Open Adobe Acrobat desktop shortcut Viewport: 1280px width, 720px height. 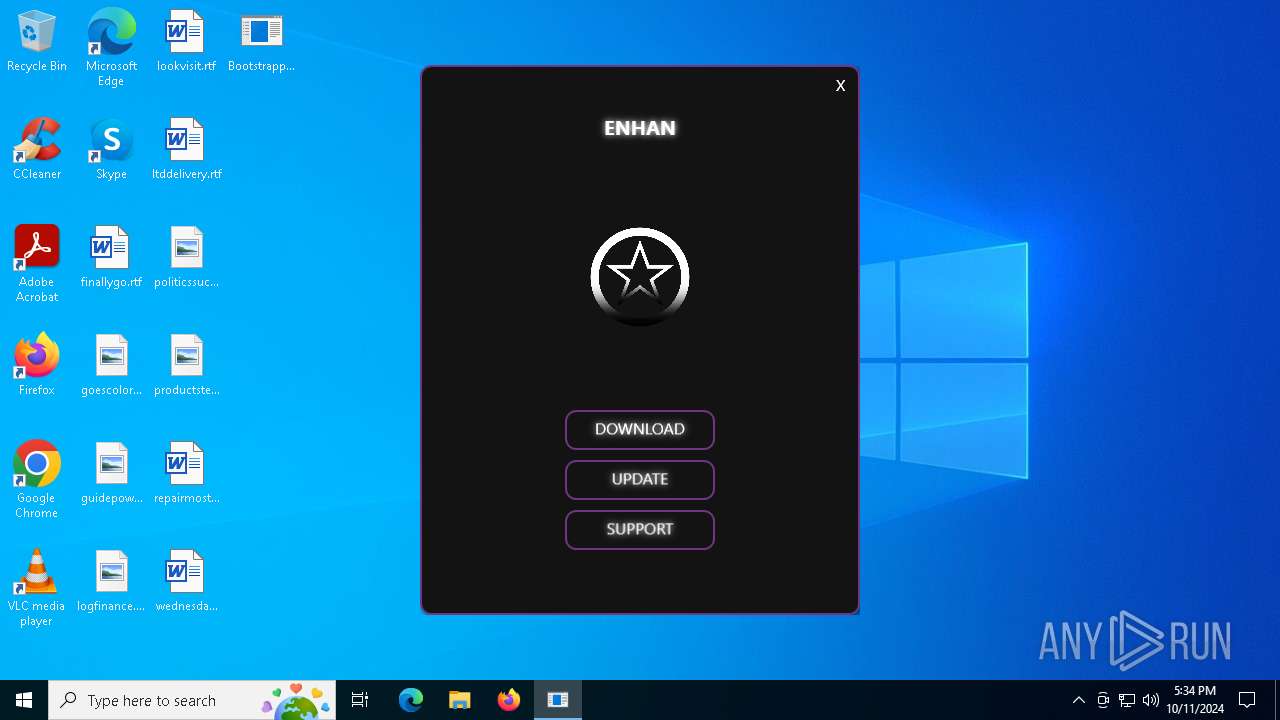pos(37,263)
